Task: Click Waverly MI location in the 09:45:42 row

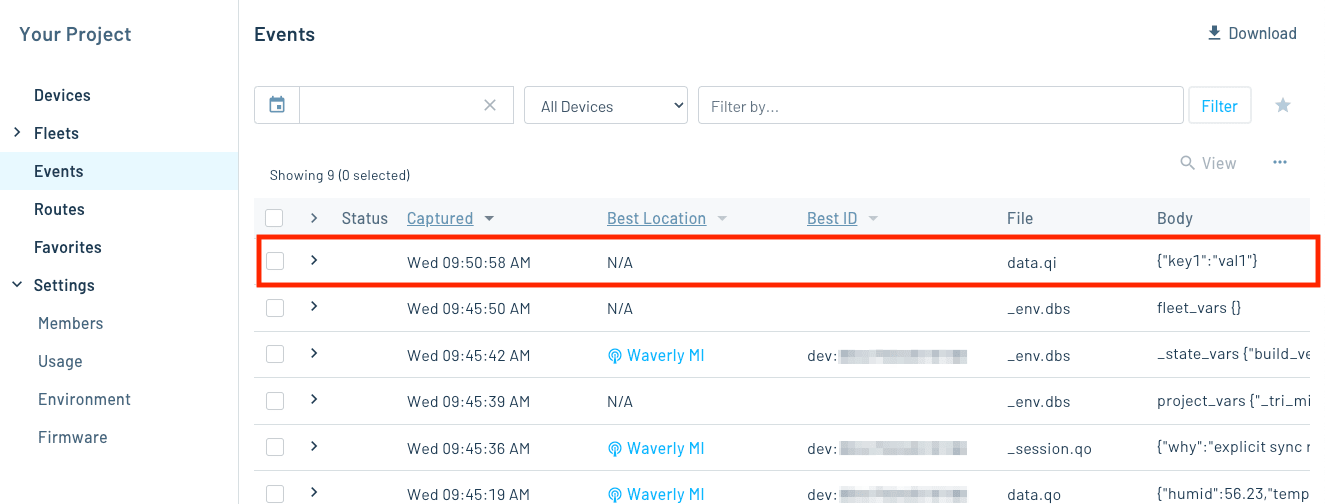Action: coord(656,355)
